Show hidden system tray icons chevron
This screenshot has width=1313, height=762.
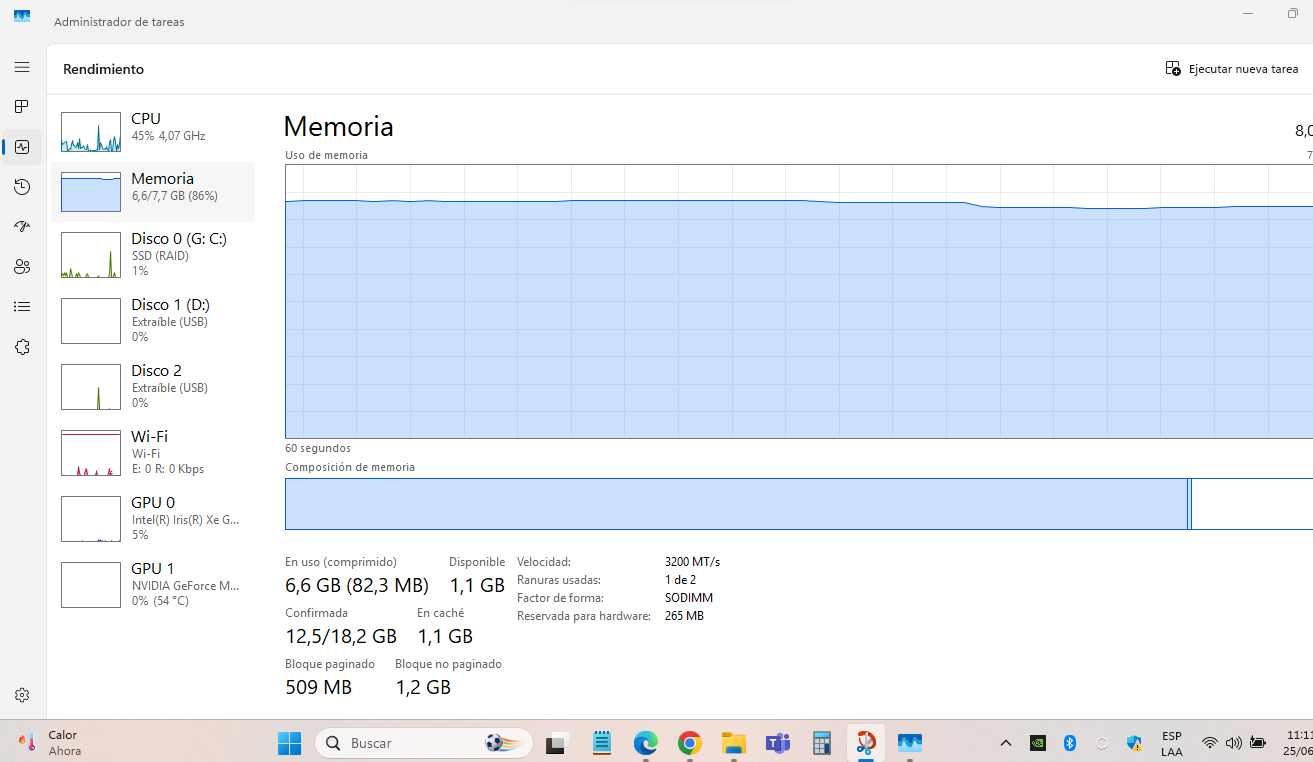[x=1006, y=743]
